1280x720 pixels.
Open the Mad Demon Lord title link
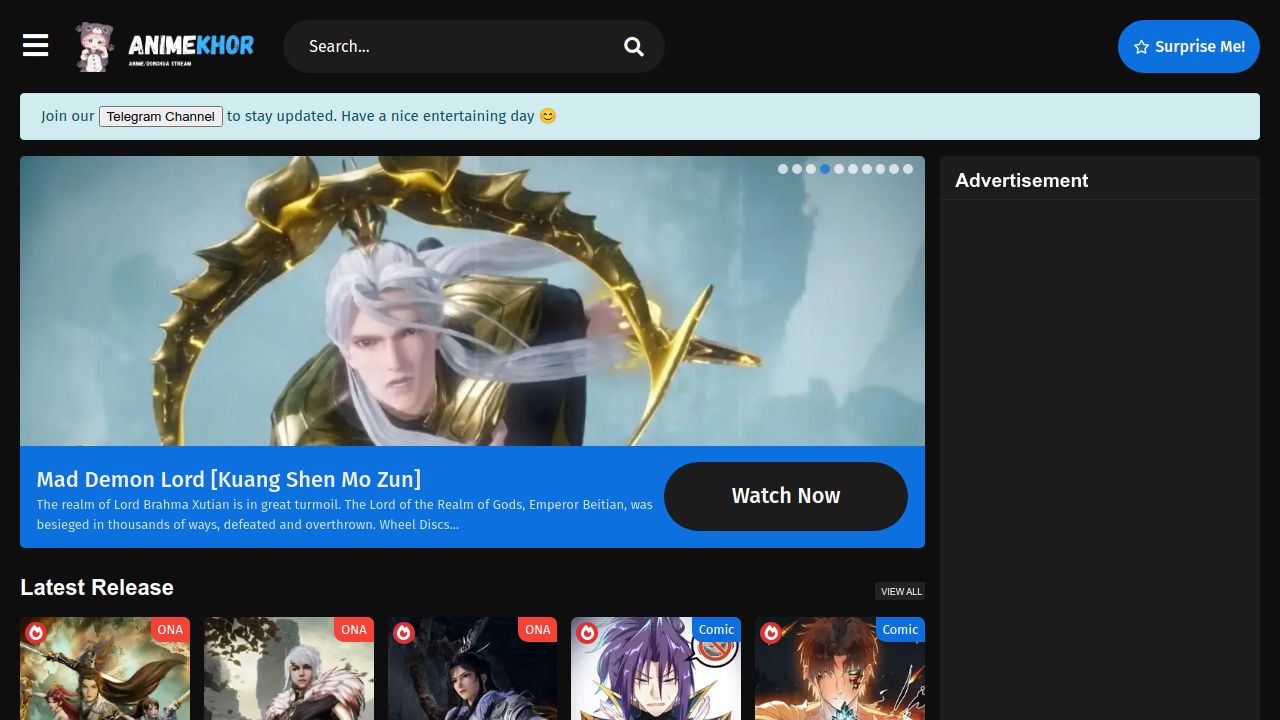[x=229, y=479]
